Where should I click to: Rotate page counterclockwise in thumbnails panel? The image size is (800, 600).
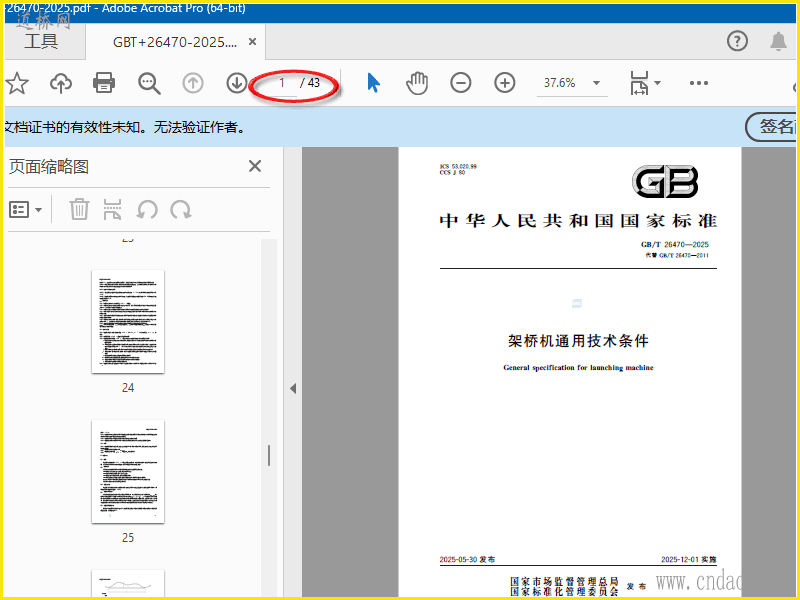point(147,210)
